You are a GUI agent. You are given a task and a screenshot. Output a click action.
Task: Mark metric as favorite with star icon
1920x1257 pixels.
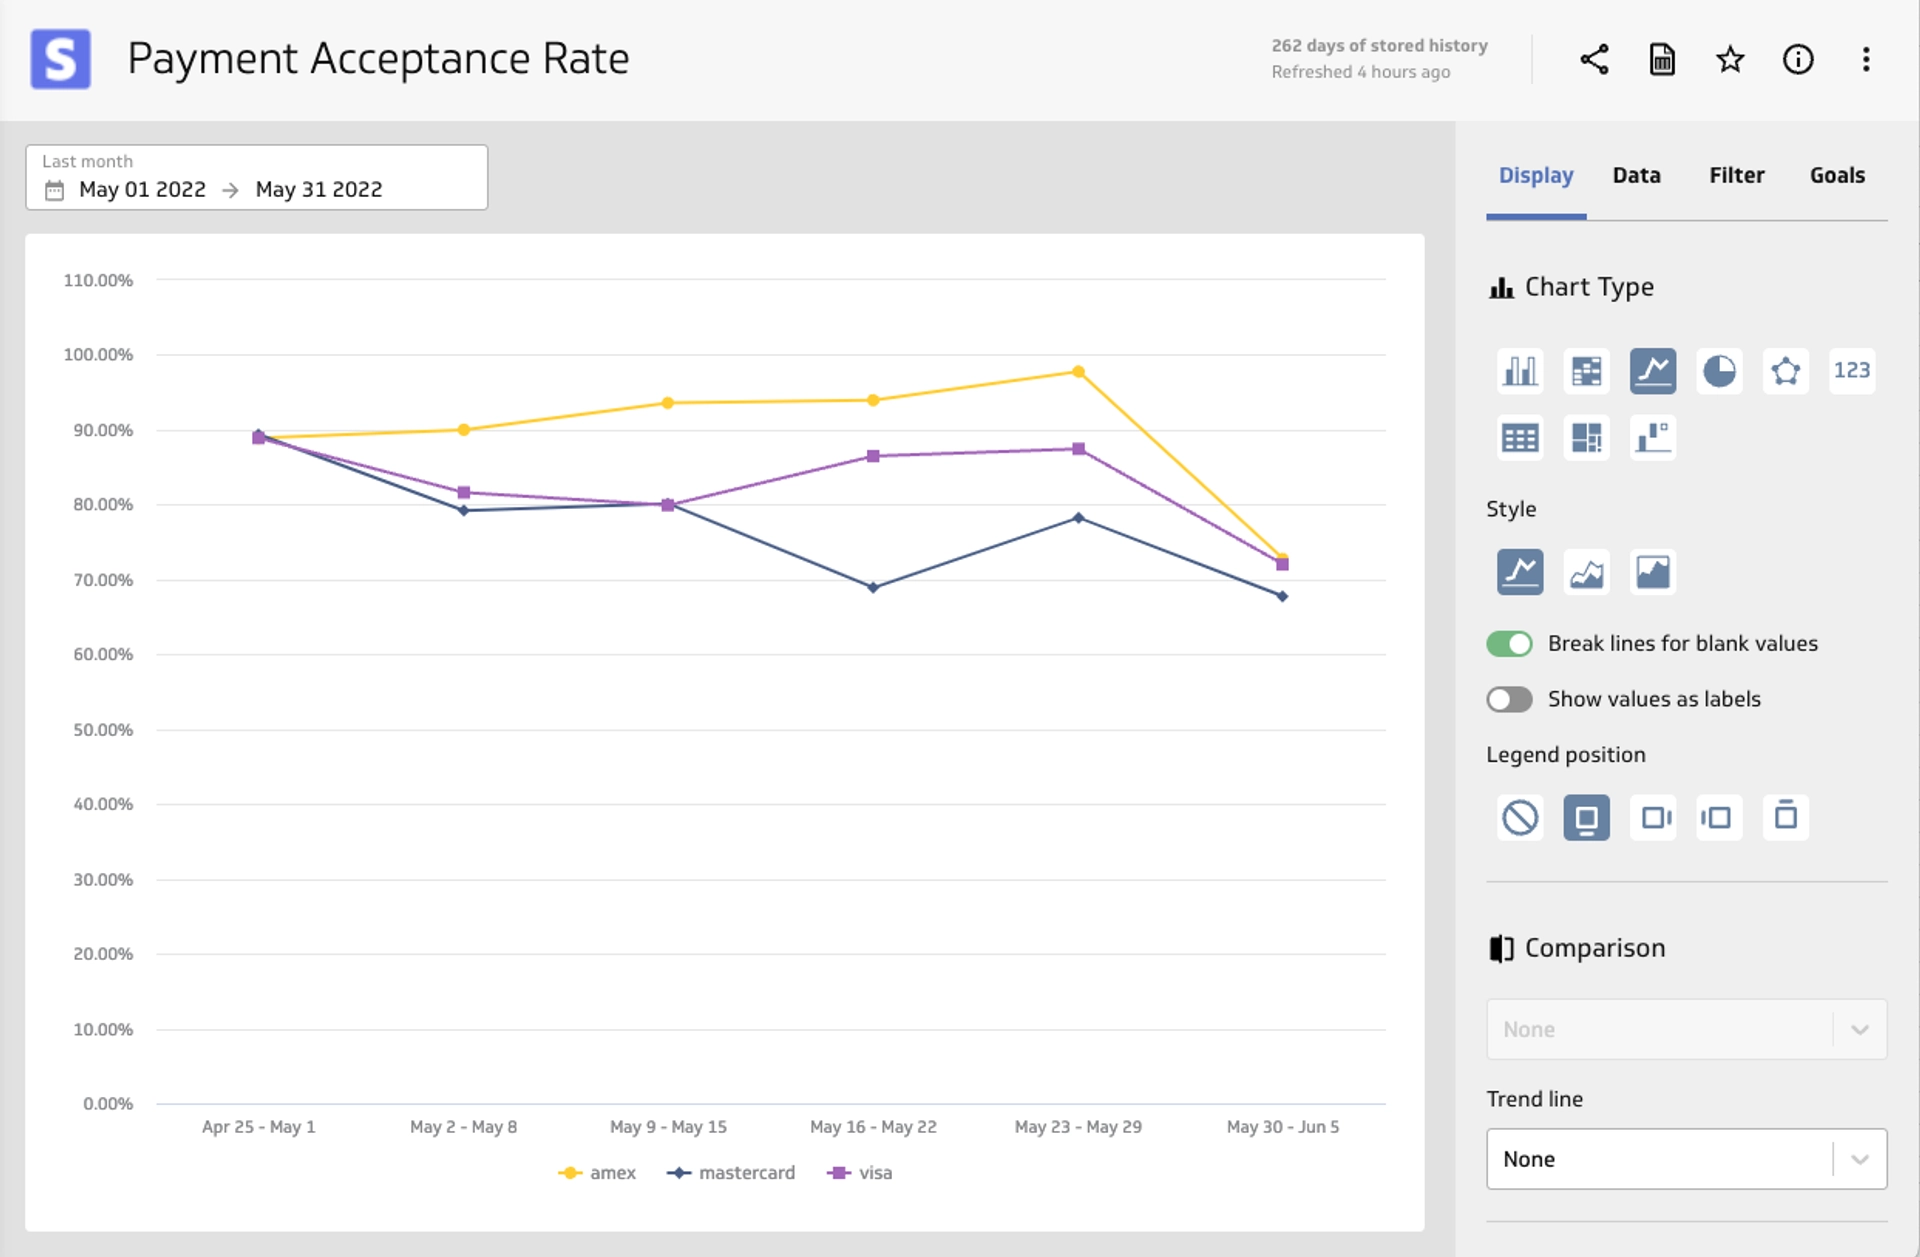pos(1730,59)
